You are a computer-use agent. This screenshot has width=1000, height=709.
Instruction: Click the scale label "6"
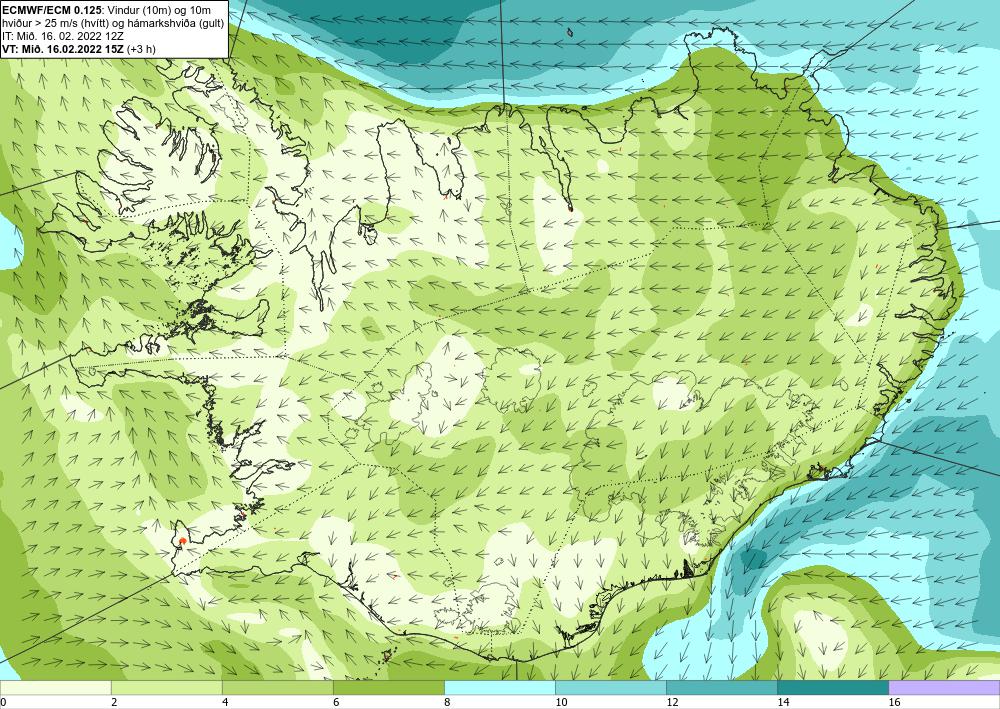pyautogui.click(x=335, y=702)
